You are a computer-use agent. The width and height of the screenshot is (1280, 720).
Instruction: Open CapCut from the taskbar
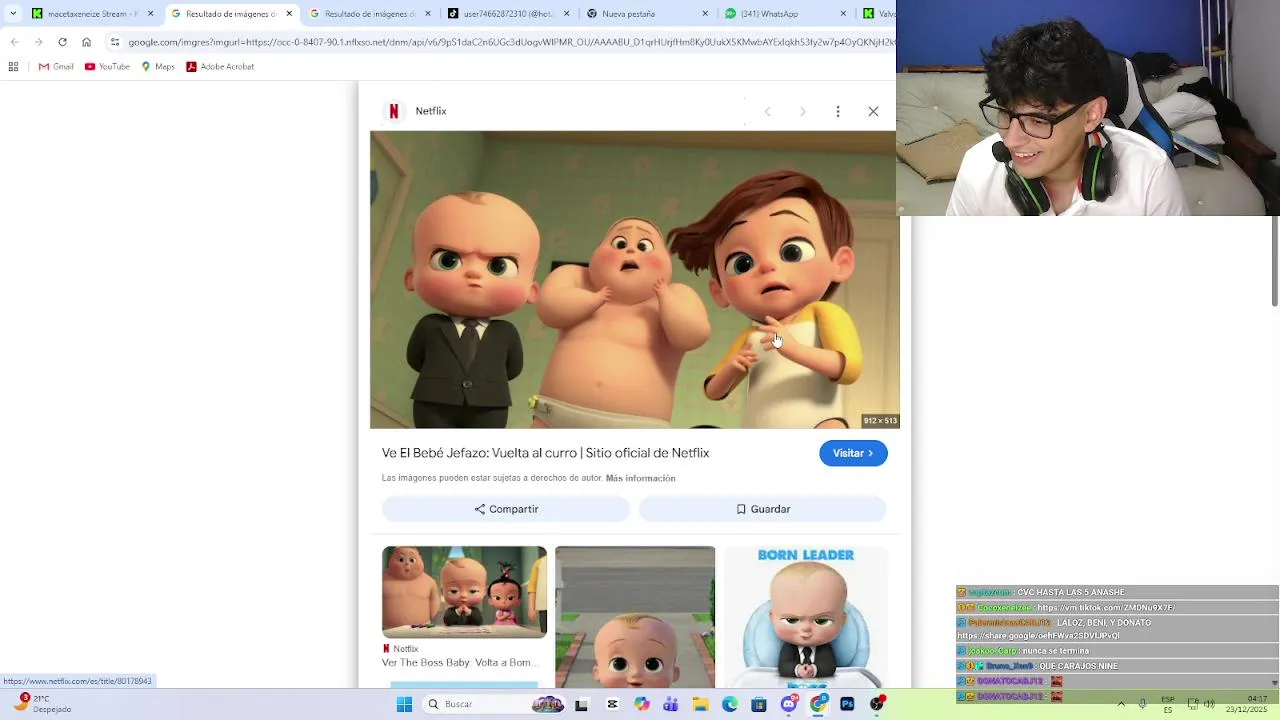coord(612,704)
